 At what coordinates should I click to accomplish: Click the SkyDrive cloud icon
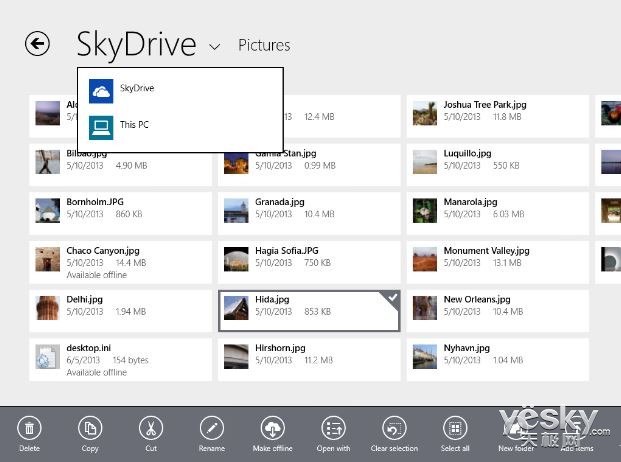[101, 91]
